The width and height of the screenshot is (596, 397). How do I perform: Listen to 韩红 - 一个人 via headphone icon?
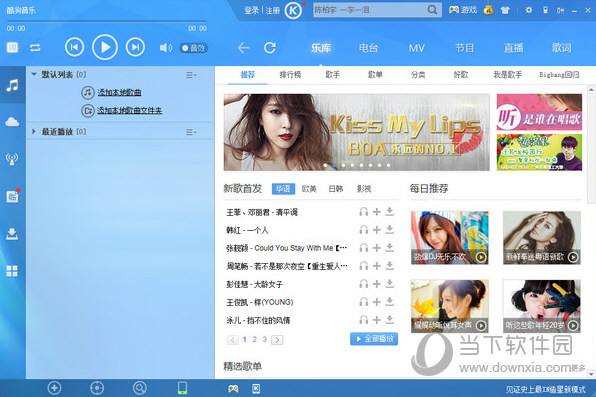(364, 230)
